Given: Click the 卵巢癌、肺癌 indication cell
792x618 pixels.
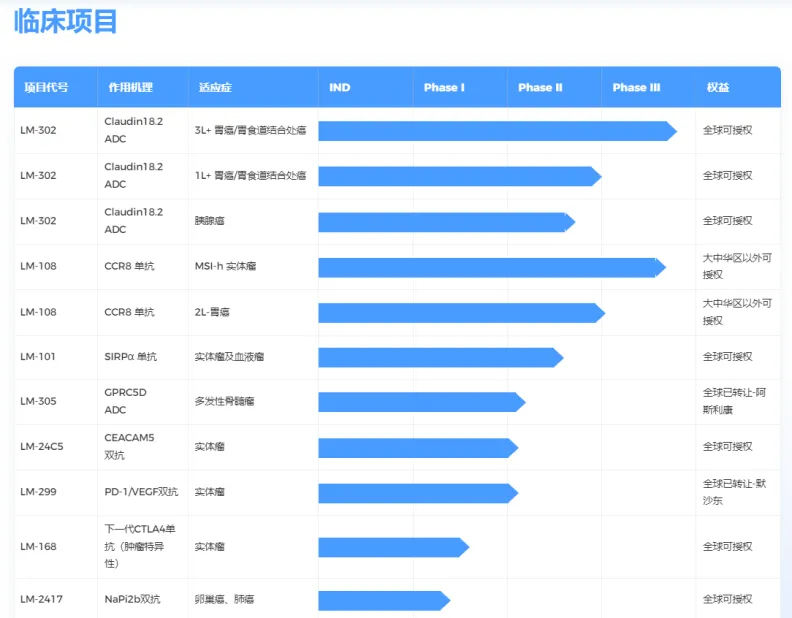Looking at the screenshot, I should click(224, 600).
